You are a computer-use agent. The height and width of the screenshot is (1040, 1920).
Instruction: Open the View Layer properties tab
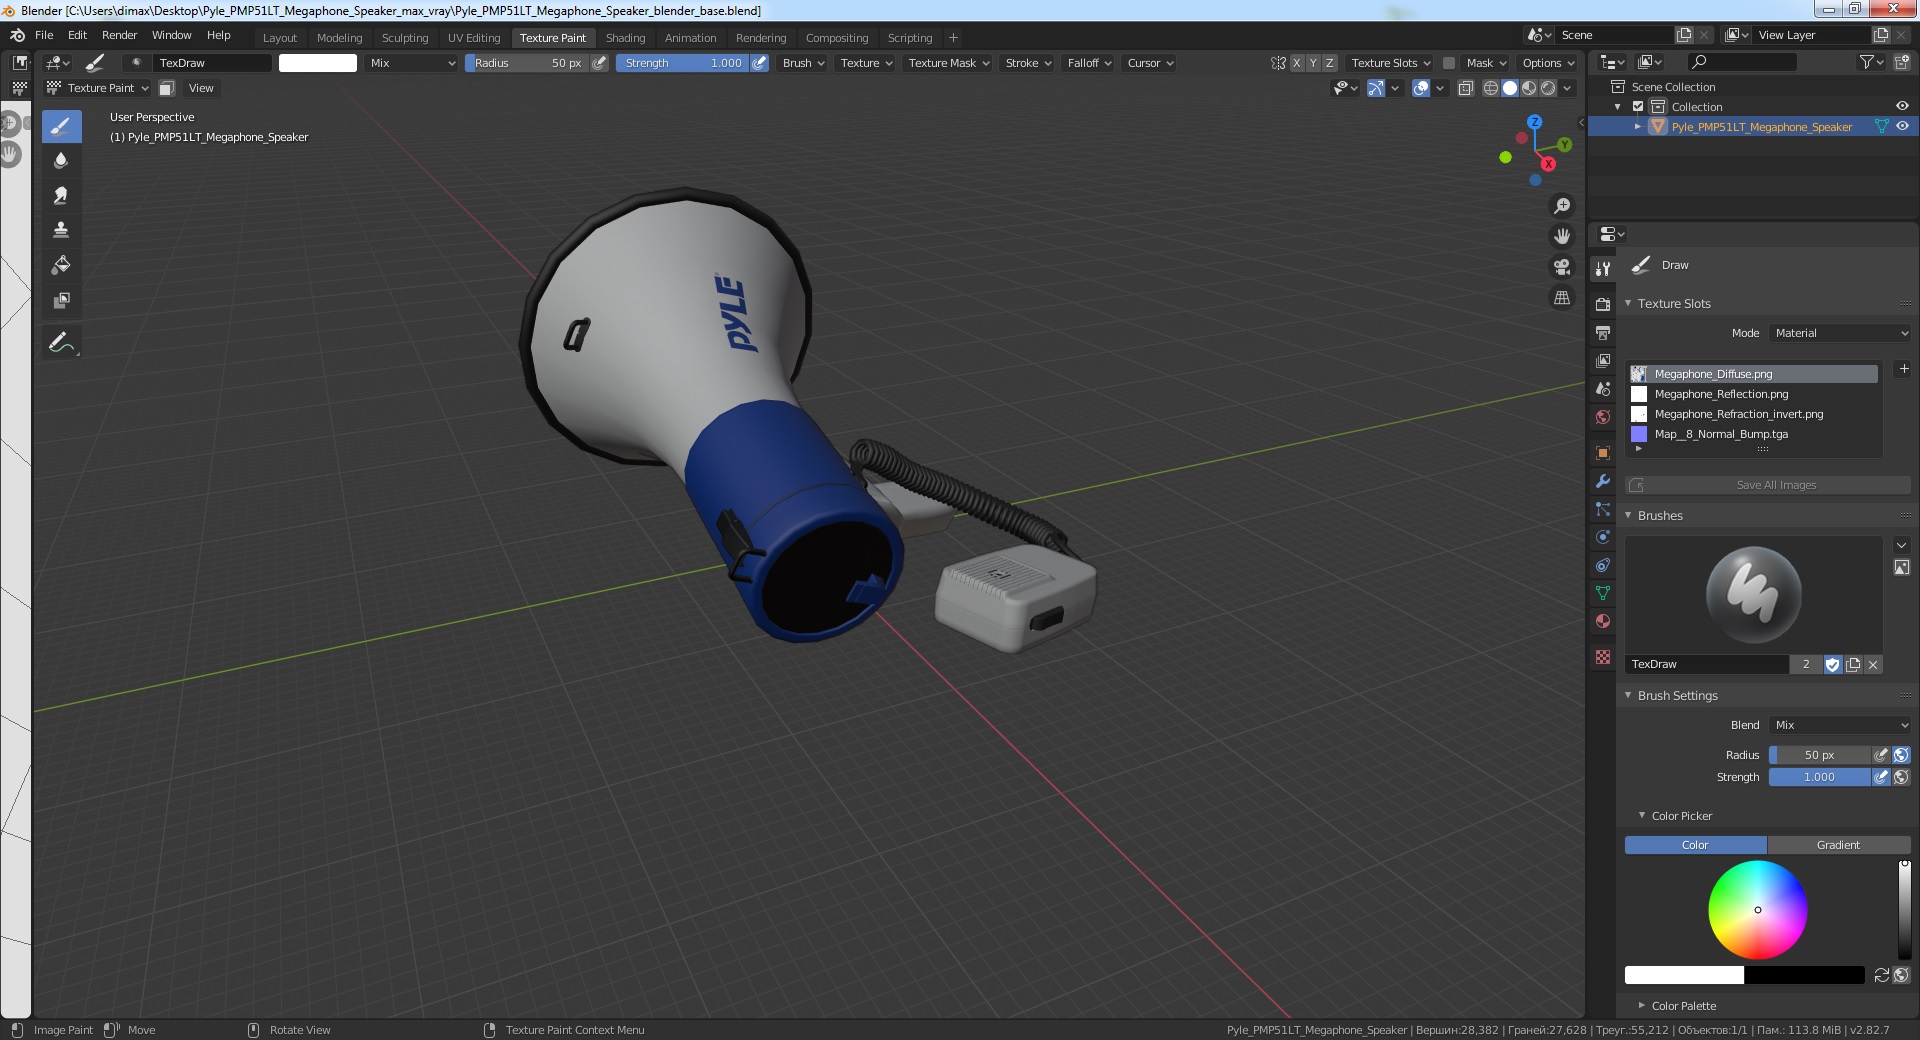[x=1603, y=360]
